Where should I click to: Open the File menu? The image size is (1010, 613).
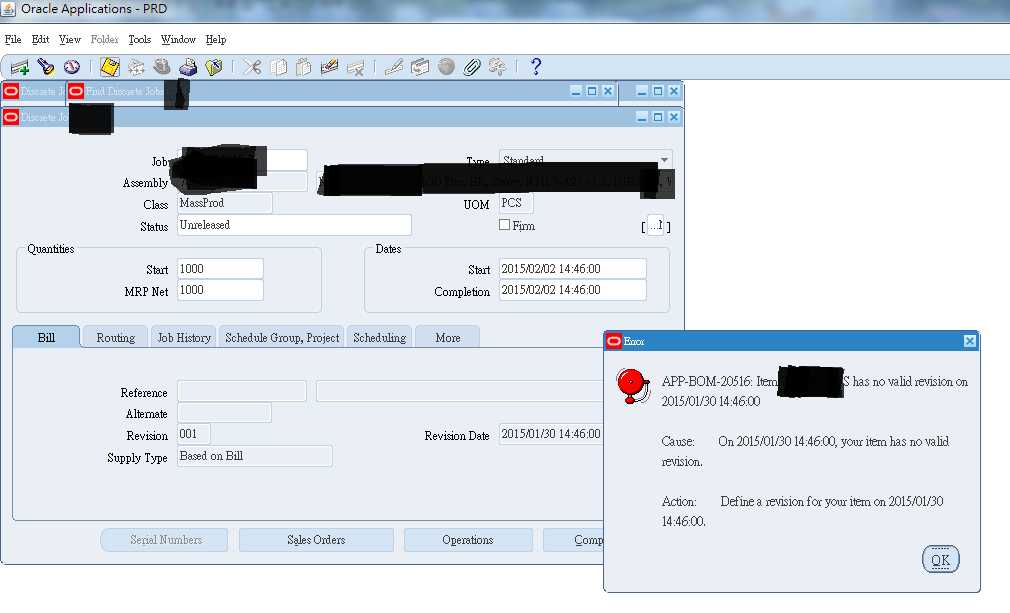[x=13, y=39]
